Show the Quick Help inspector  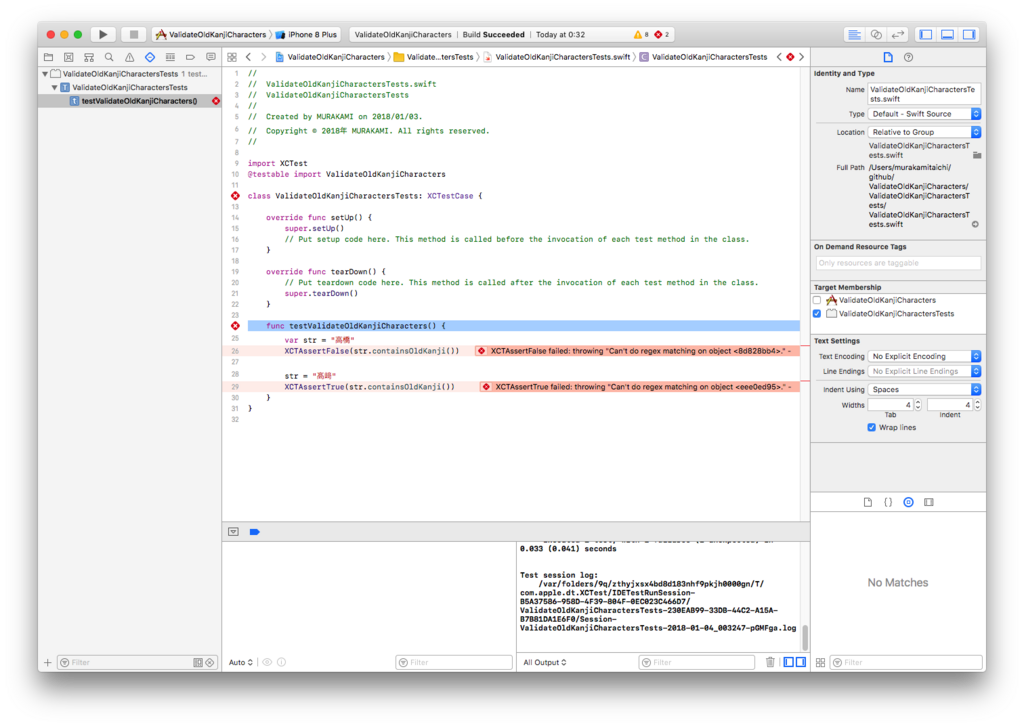click(908, 57)
